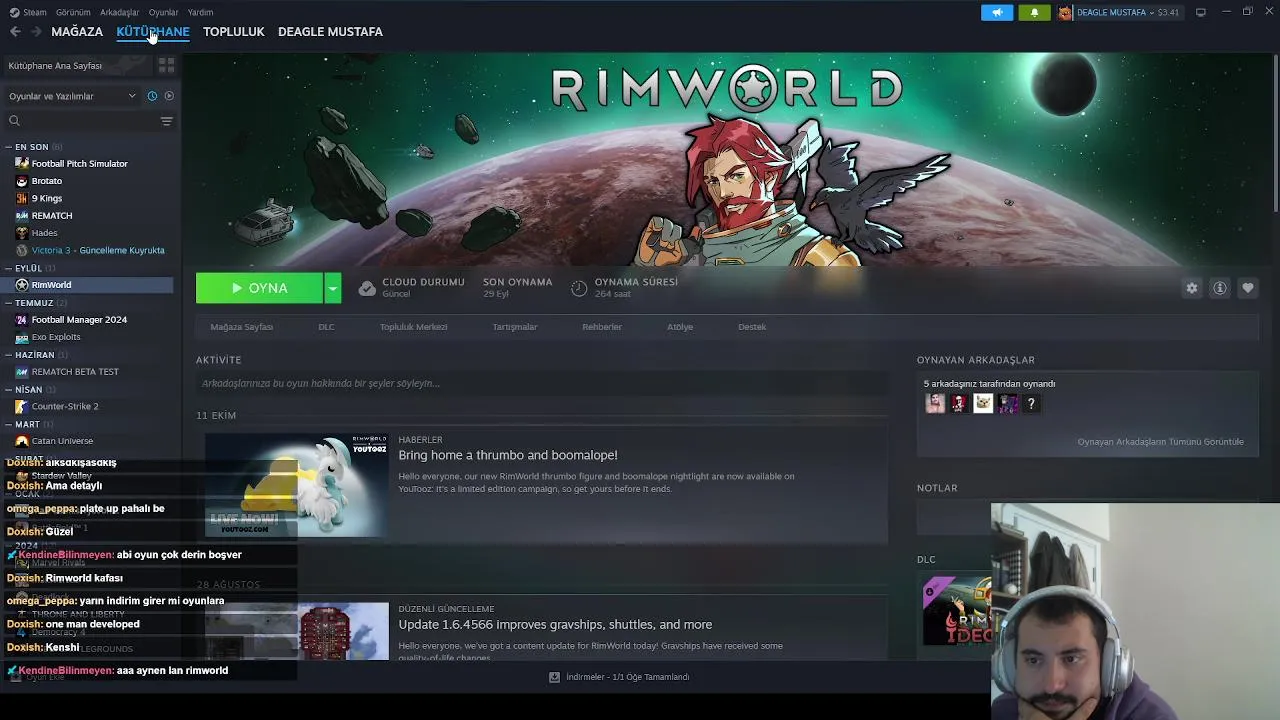Open İndirmeler download status bar
The image size is (1280, 720).
tap(619, 677)
